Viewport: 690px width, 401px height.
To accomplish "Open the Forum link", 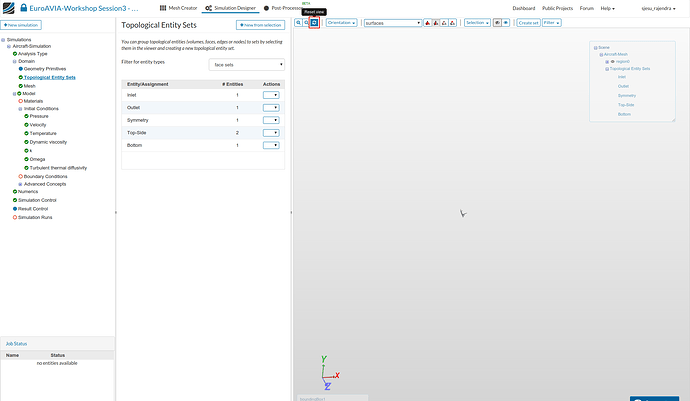I will tap(587, 8).
